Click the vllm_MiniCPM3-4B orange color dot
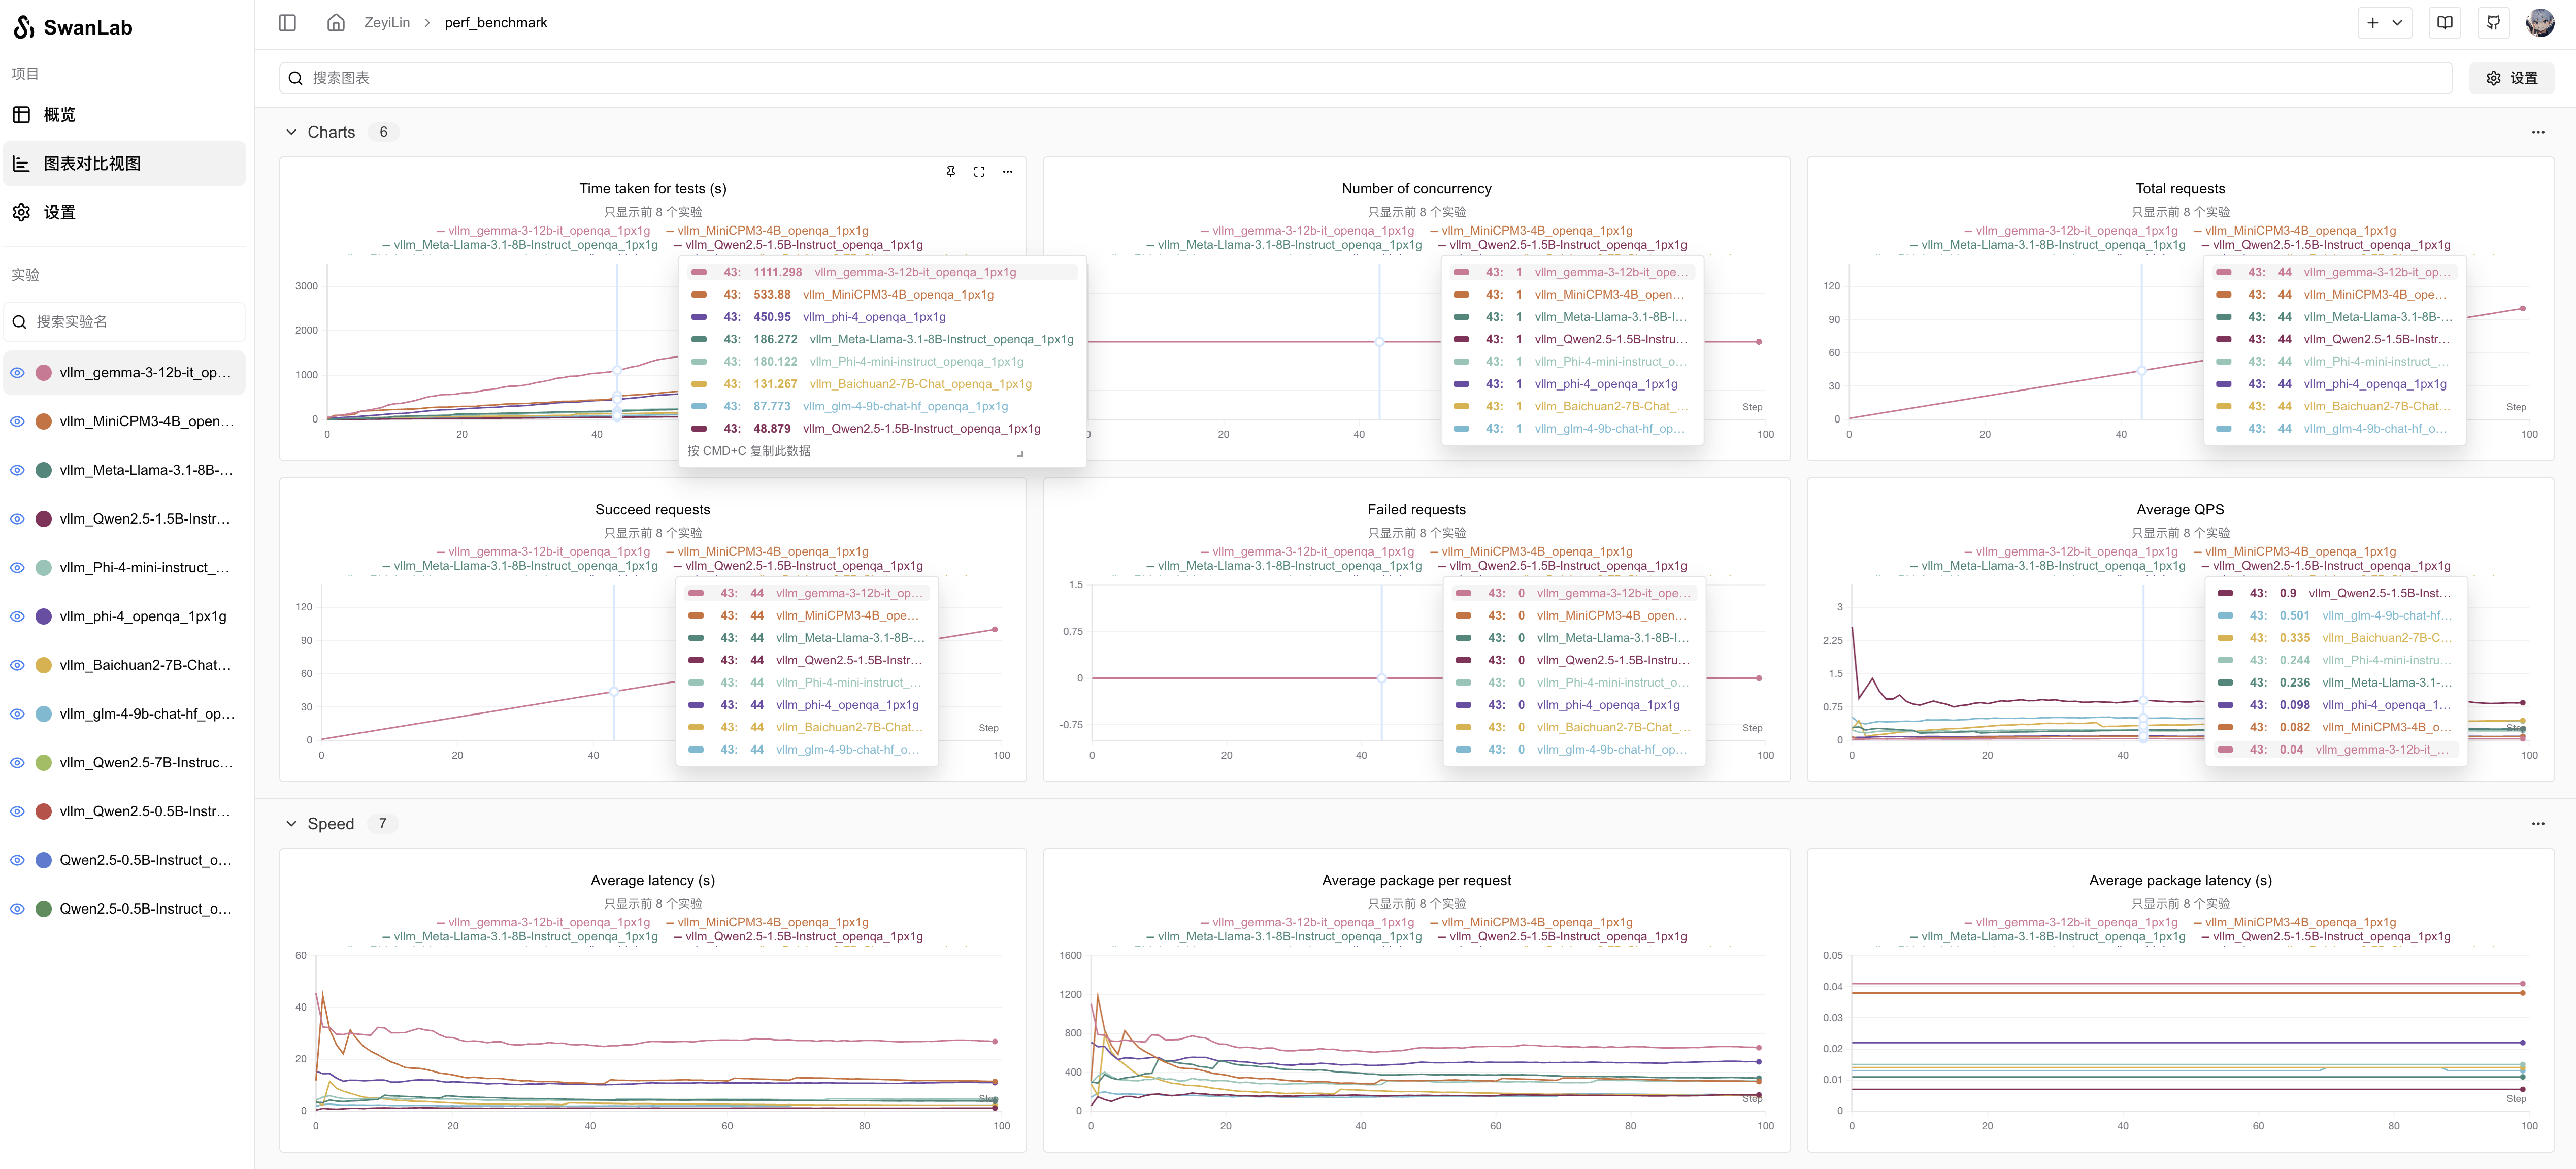 pos(44,421)
